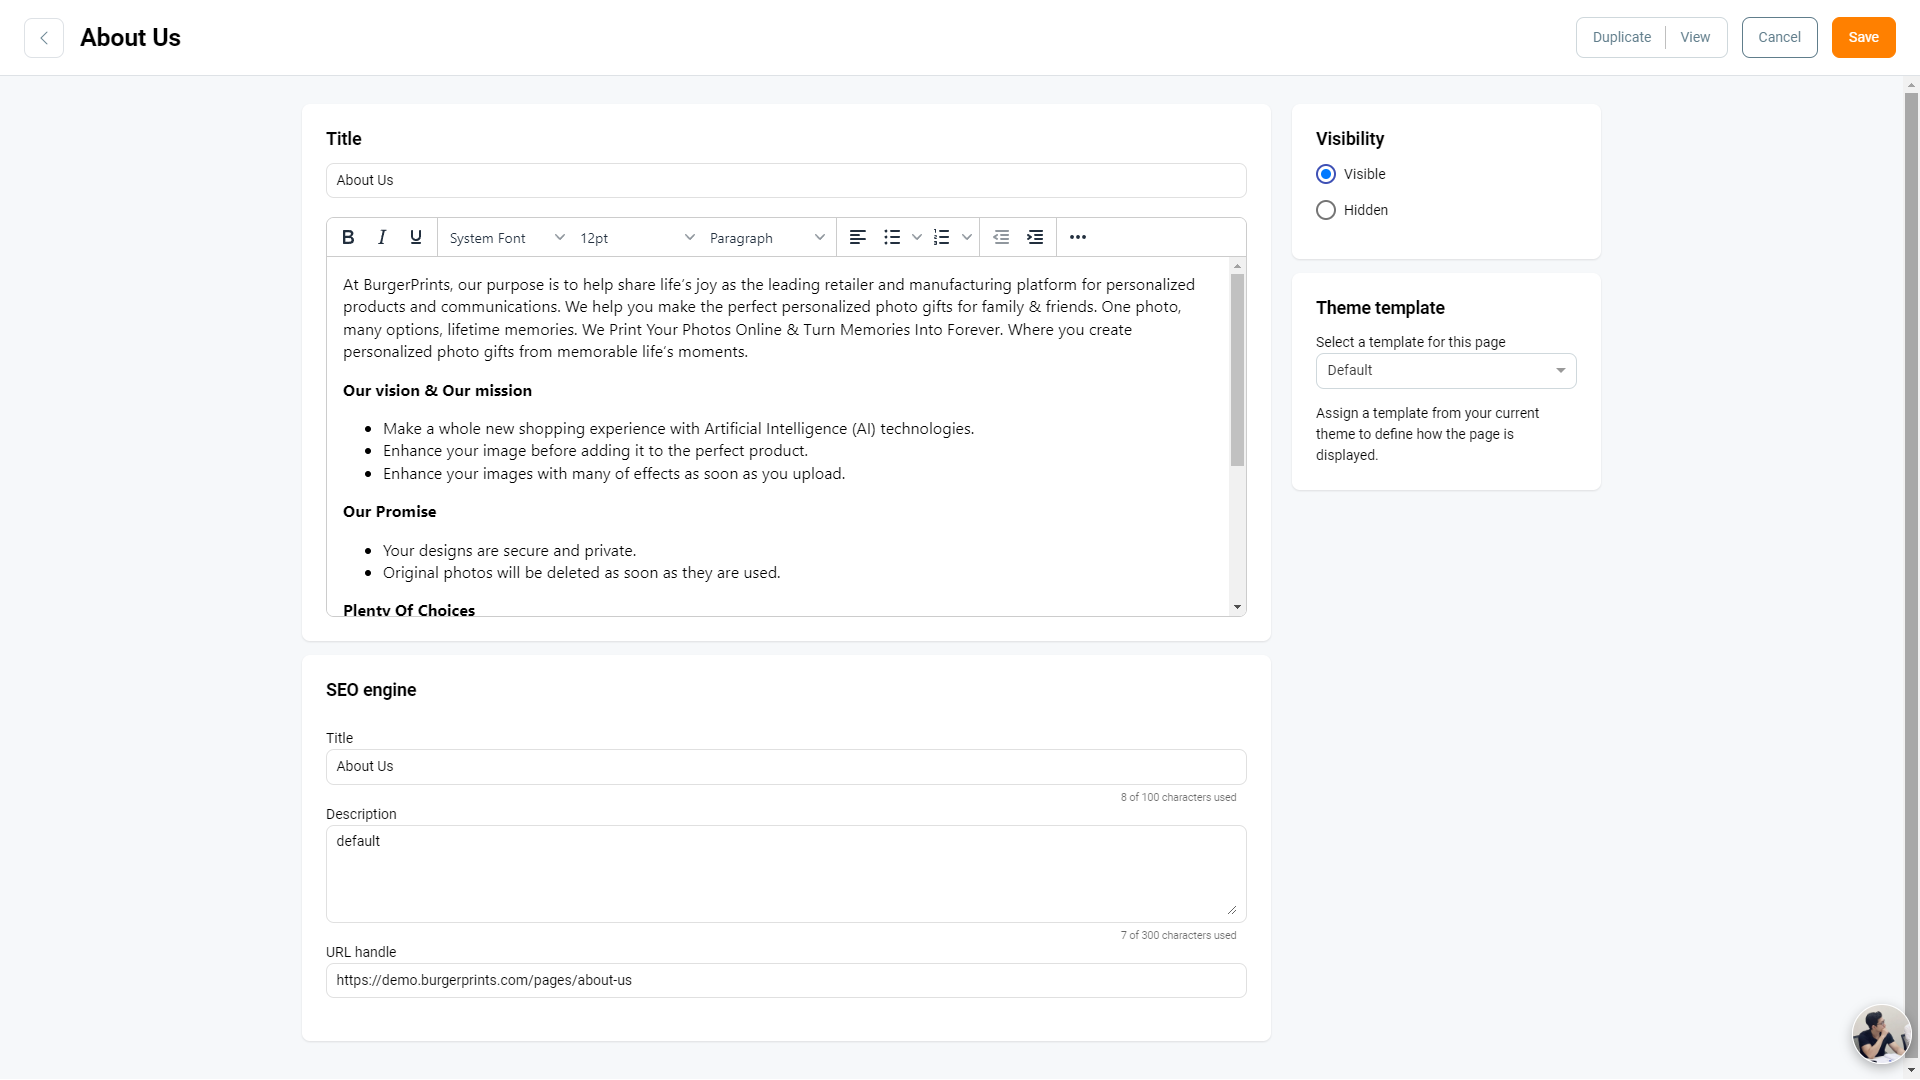The width and height of the screenshot is (1920, 1080).
Task: Click the text alignment icon
Action: click(856, 237)
